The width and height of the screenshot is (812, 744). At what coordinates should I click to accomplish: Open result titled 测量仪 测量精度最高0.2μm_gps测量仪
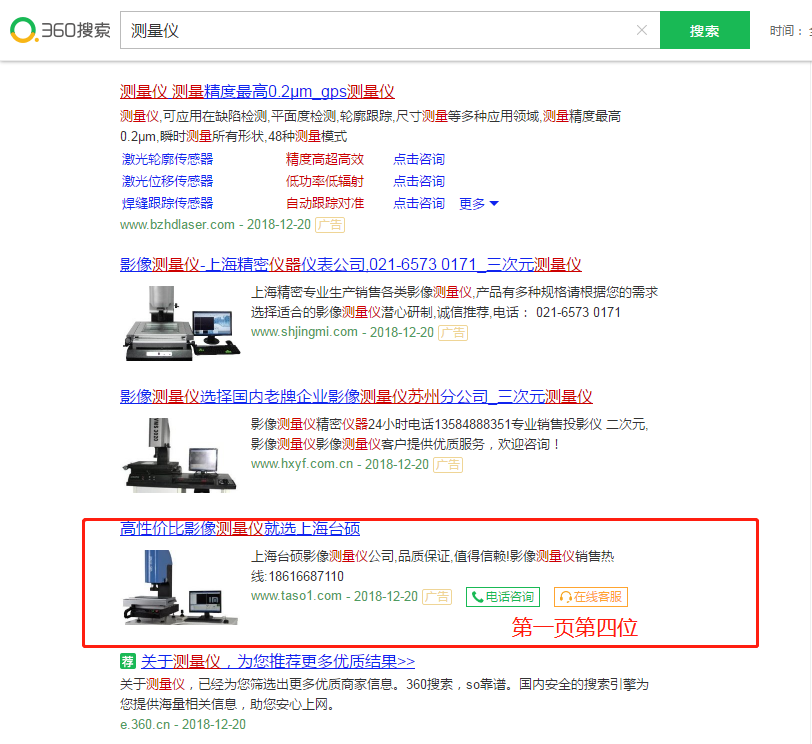[257, 92]
